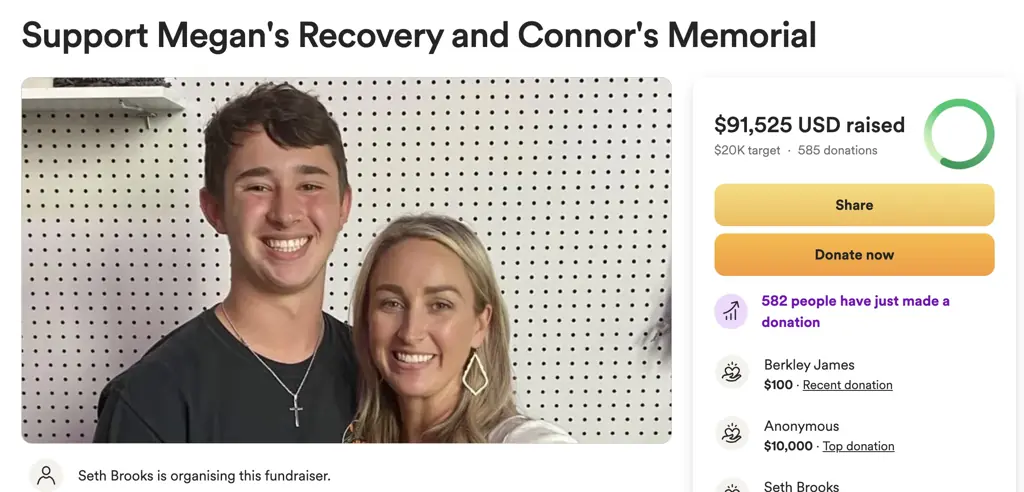Click the organiser profile avatar icon
Viewport: 1024px width, 492px height.
coord(46,475)
